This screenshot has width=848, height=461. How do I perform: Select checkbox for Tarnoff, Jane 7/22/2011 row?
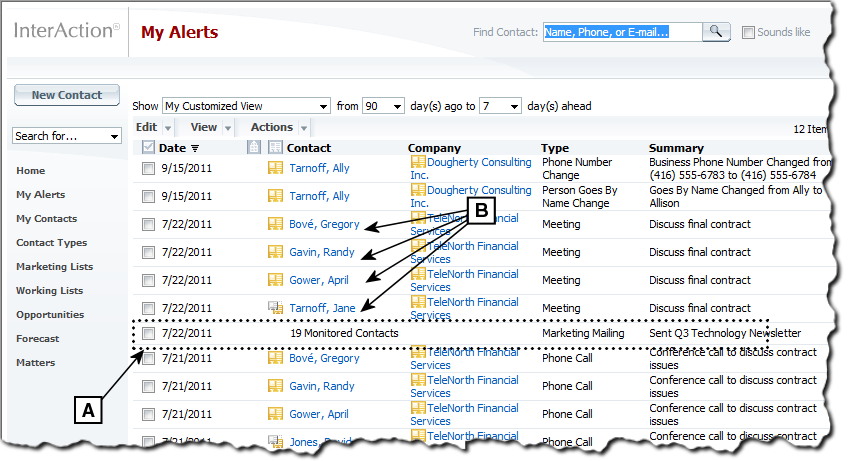pos(148,308)
